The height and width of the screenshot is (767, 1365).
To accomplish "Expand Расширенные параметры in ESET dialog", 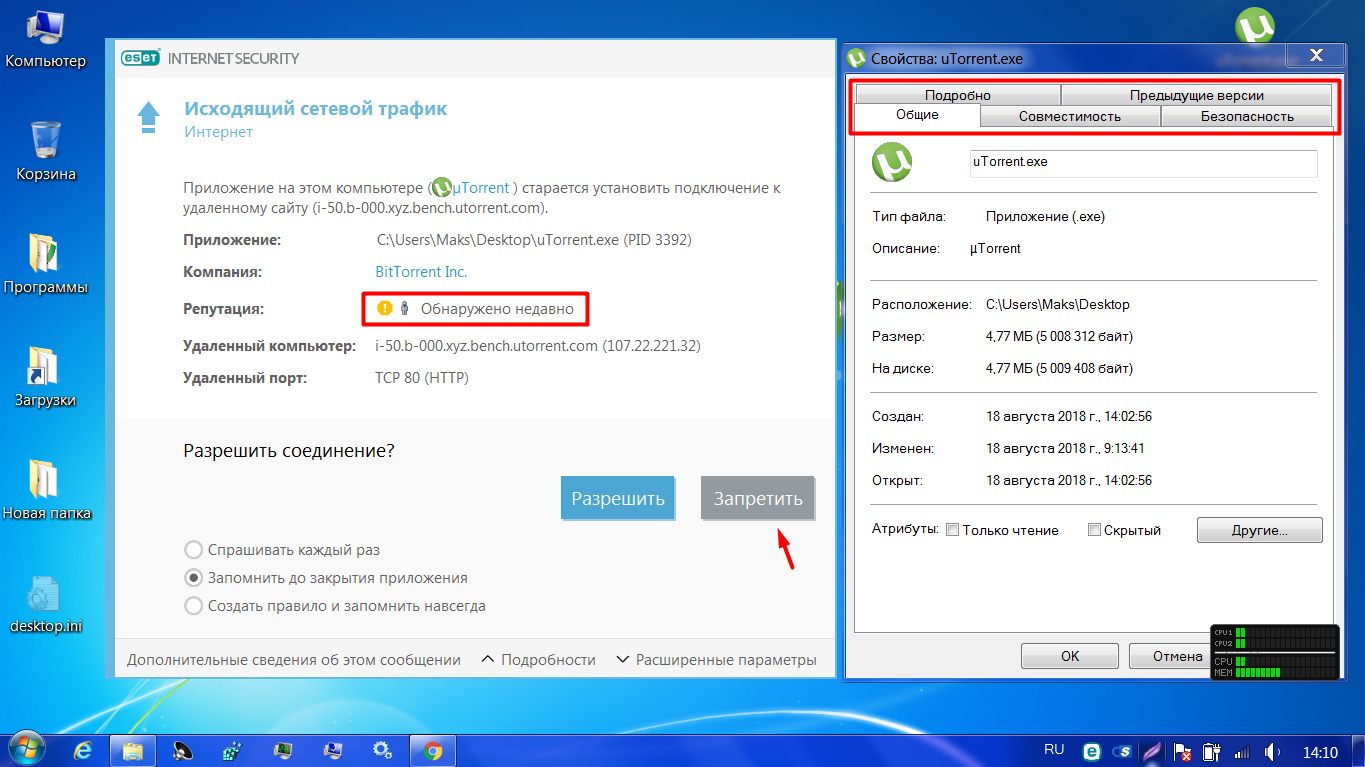I will (716, 660).
